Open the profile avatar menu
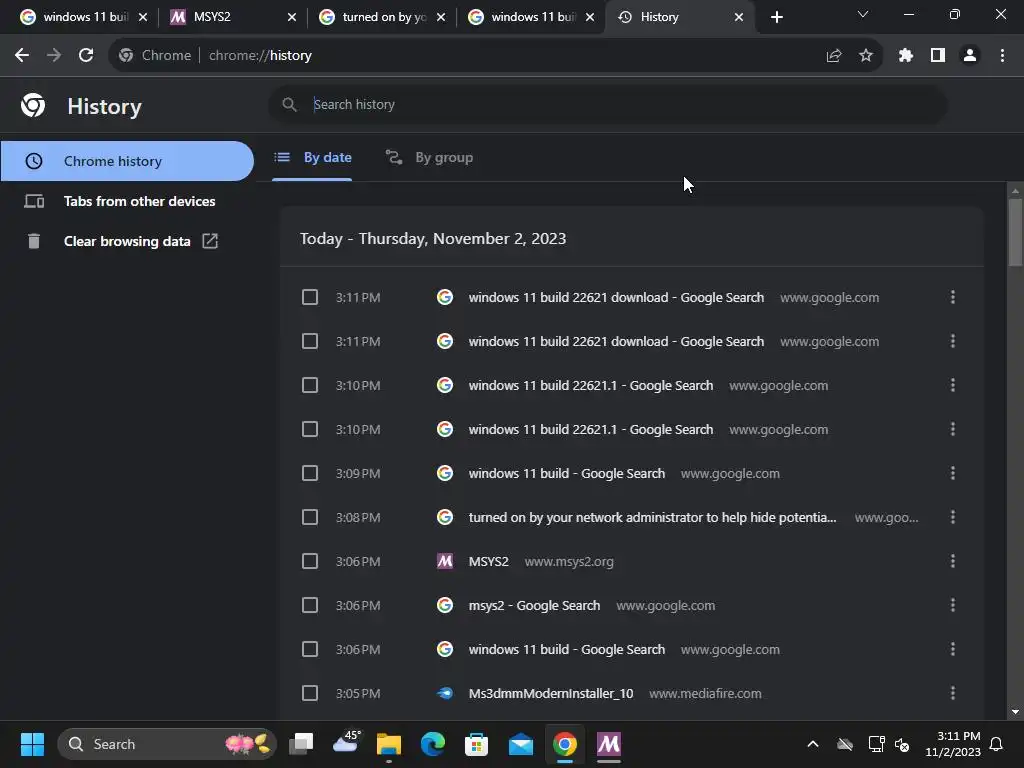The image size is (1024, 768). (970, 56)
